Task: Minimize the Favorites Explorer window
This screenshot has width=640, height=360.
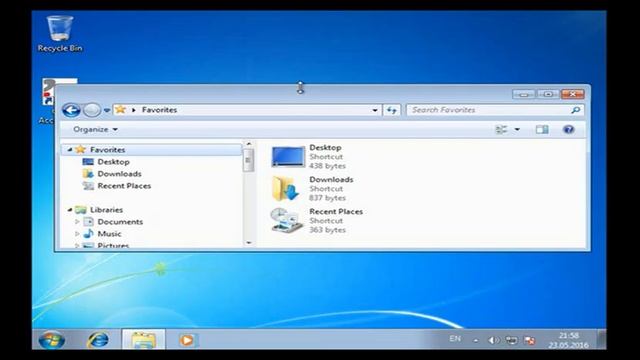Action: pyautogui.click(x=524, y=94)
